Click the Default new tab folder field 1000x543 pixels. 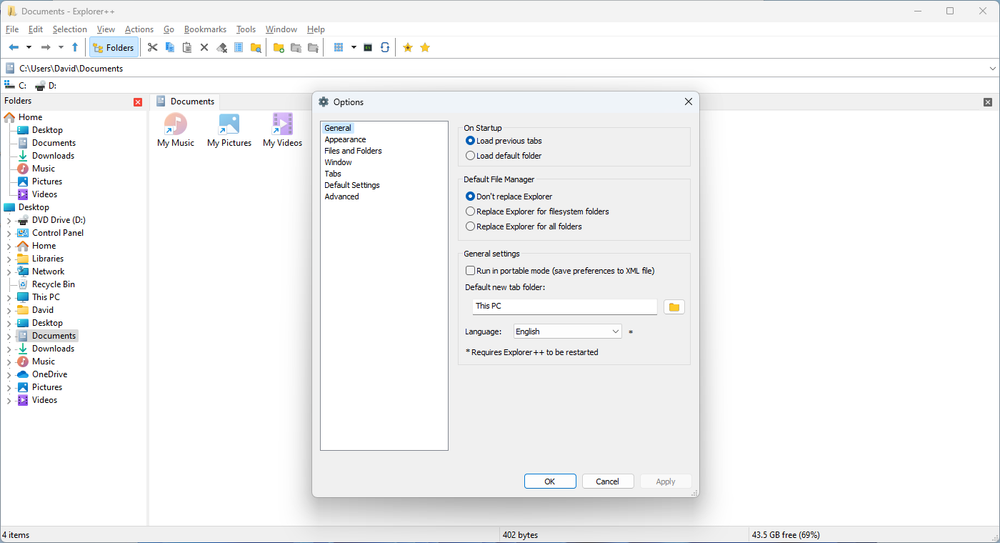tap(564, 306)
